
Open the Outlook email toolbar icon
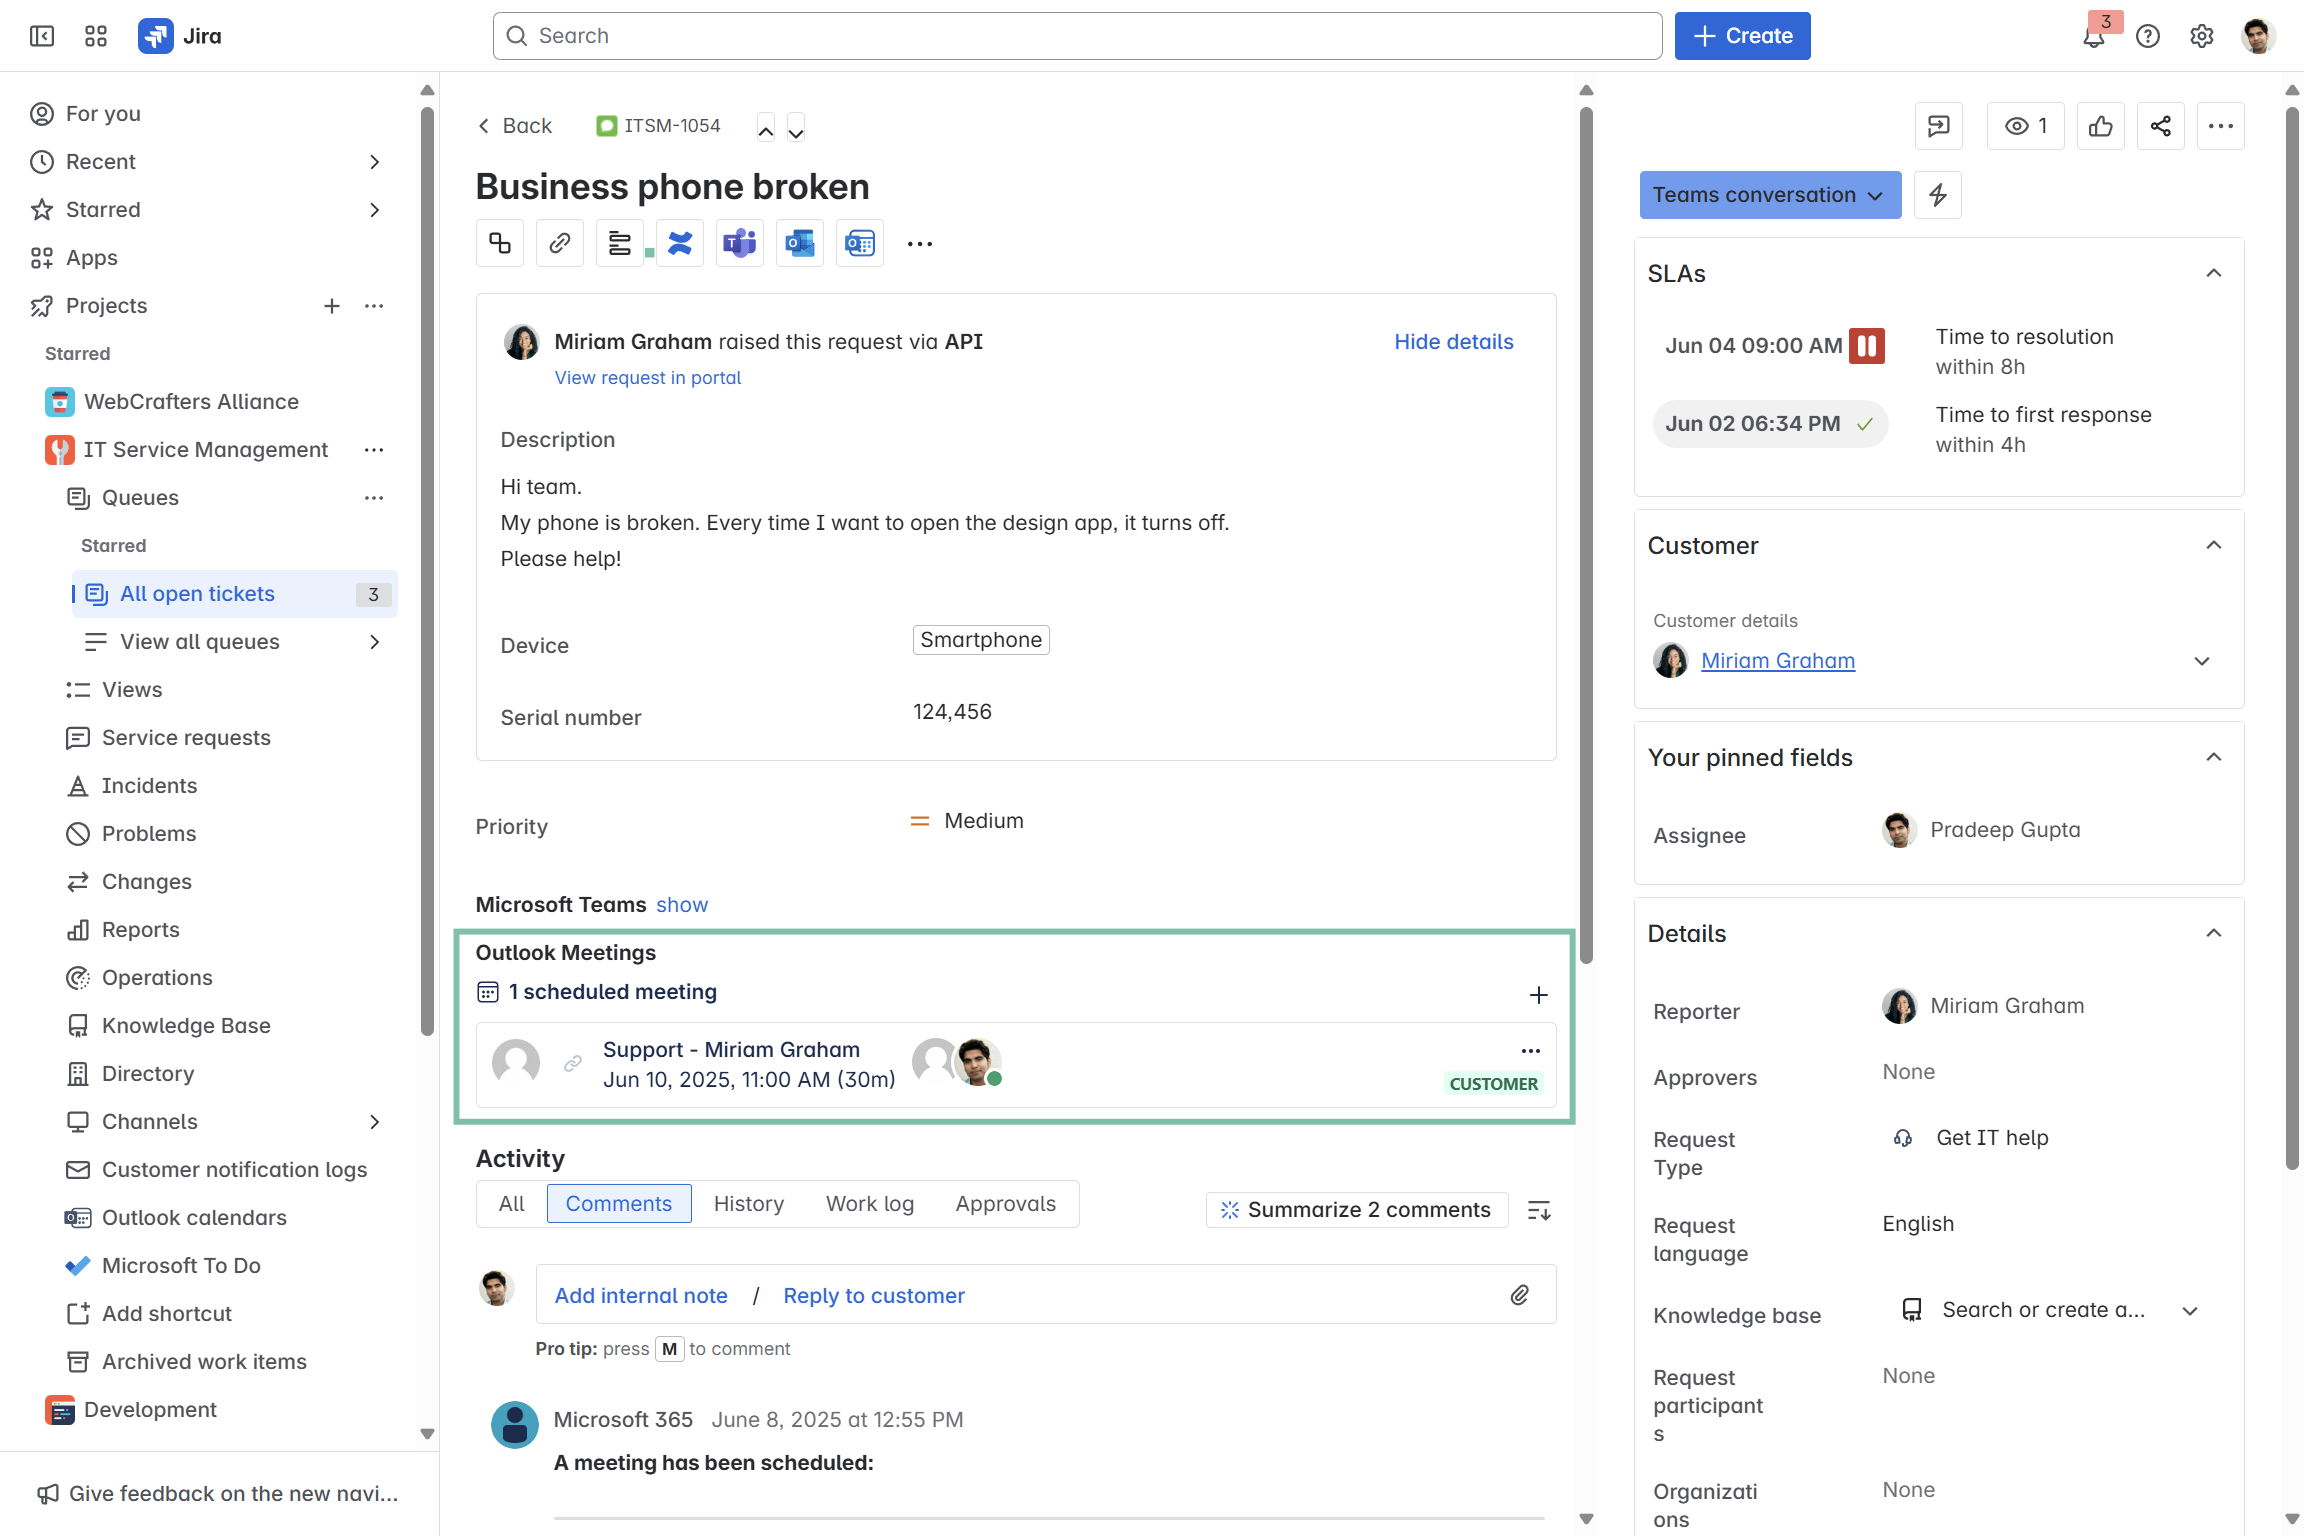coord(799,243)
